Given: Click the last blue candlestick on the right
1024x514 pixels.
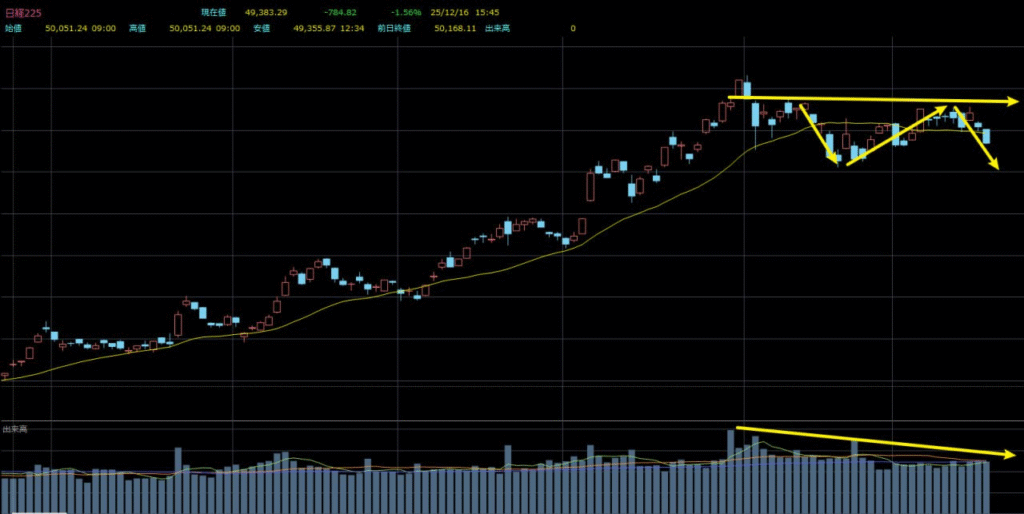Looking at the screenshot, I should pos(986,135).
